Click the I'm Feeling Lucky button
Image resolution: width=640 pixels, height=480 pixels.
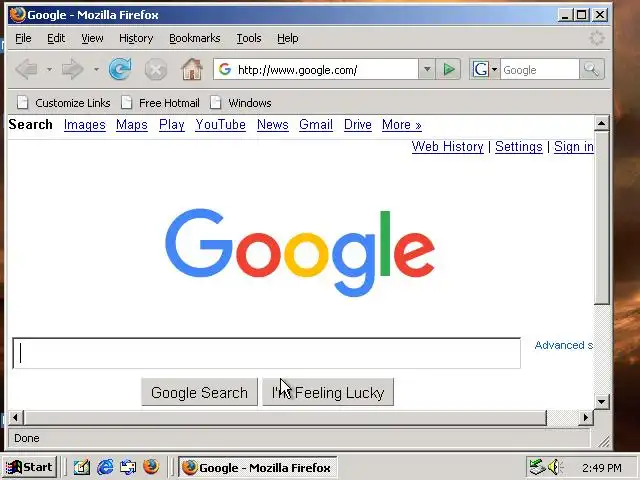[328, 392]
